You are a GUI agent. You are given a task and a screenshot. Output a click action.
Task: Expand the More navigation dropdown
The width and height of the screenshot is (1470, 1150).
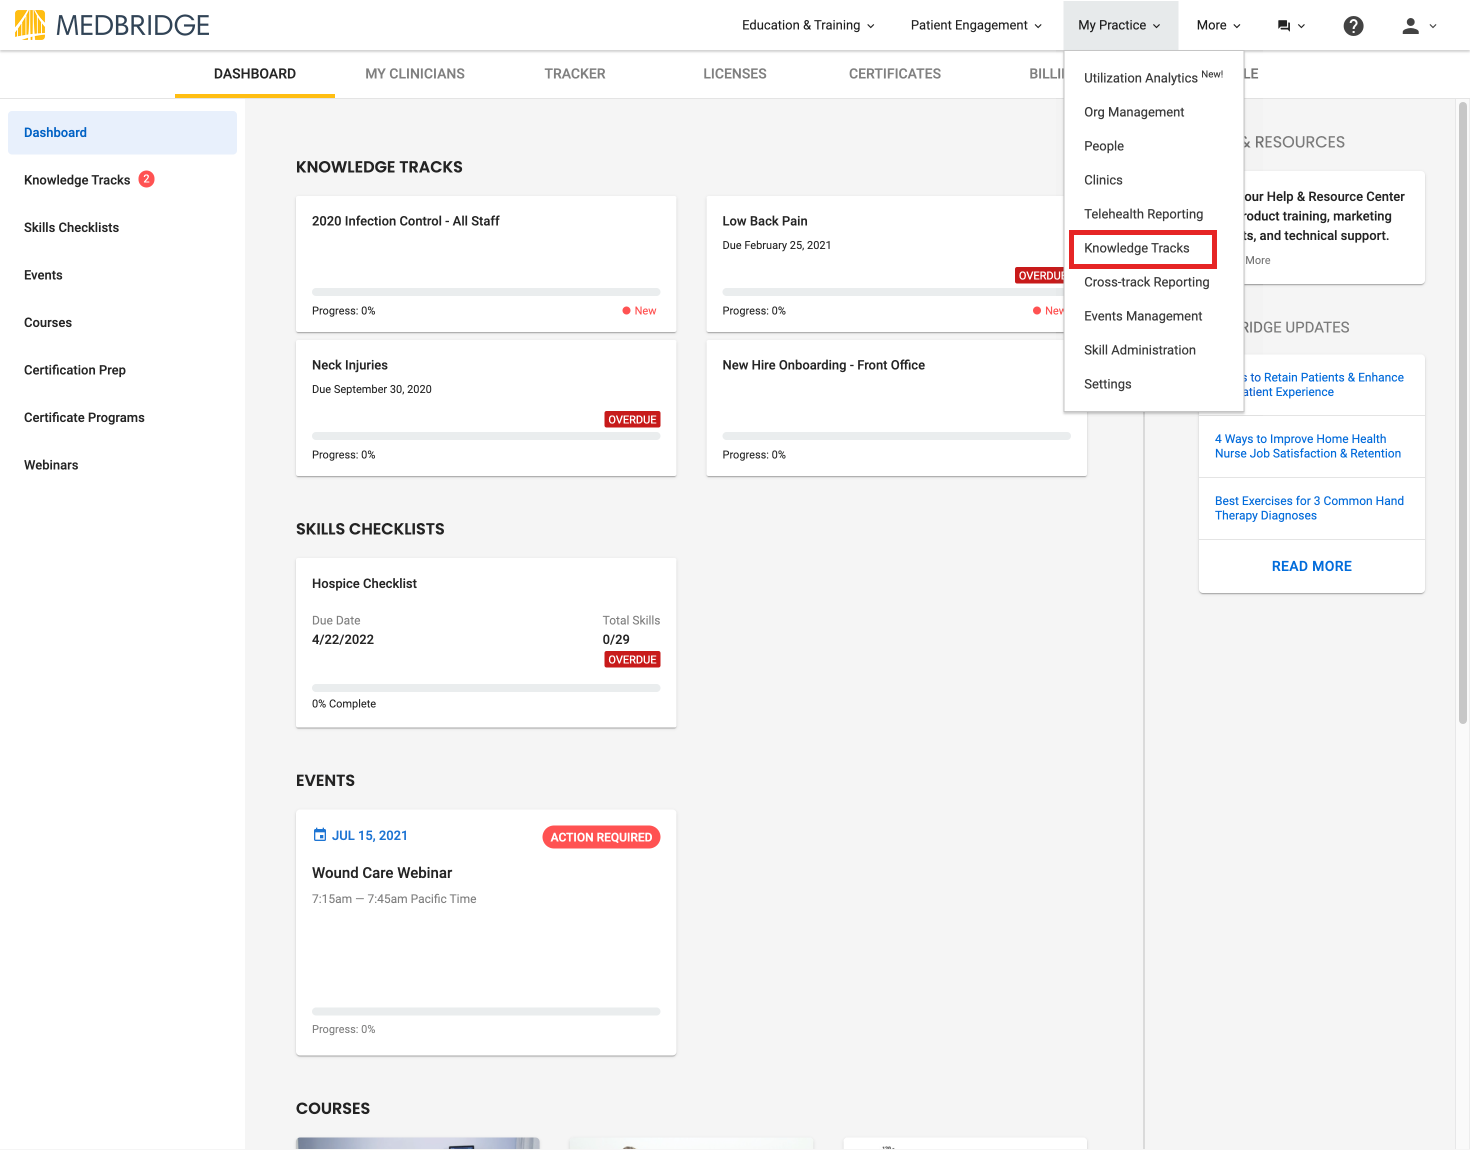click(1217, 25)
